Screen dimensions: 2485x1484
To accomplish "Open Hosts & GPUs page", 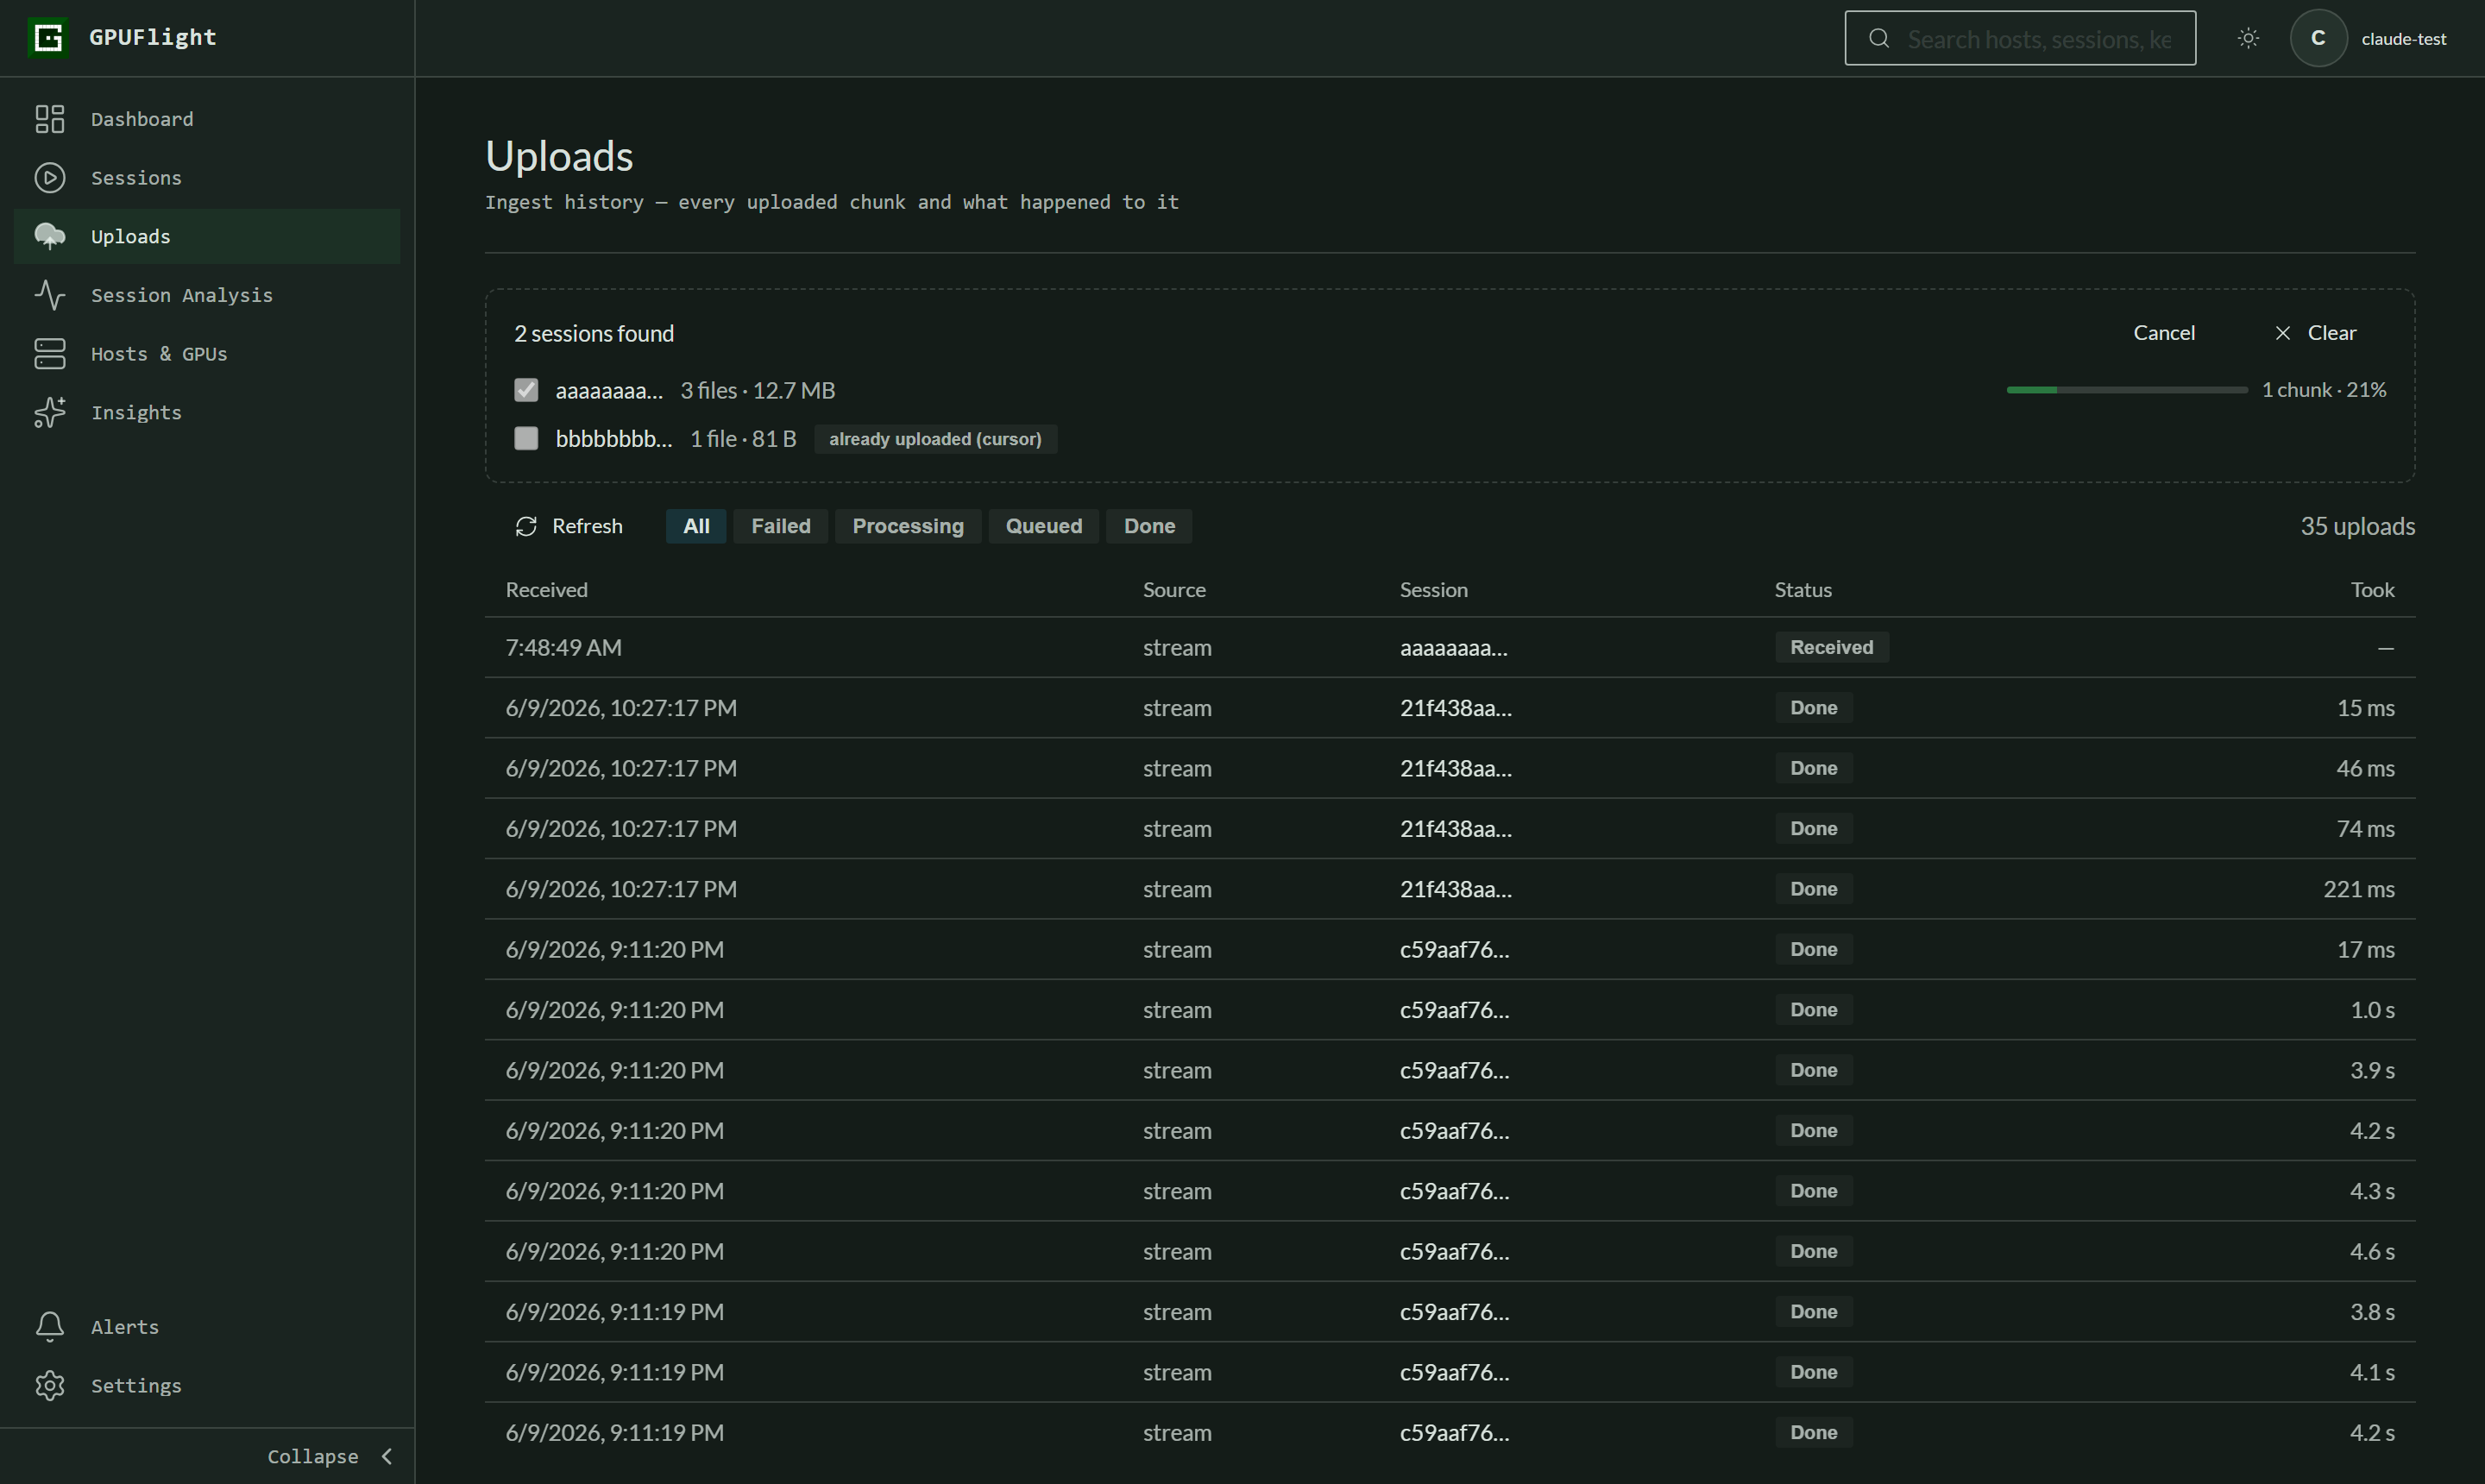I will [x=207, y=354].
